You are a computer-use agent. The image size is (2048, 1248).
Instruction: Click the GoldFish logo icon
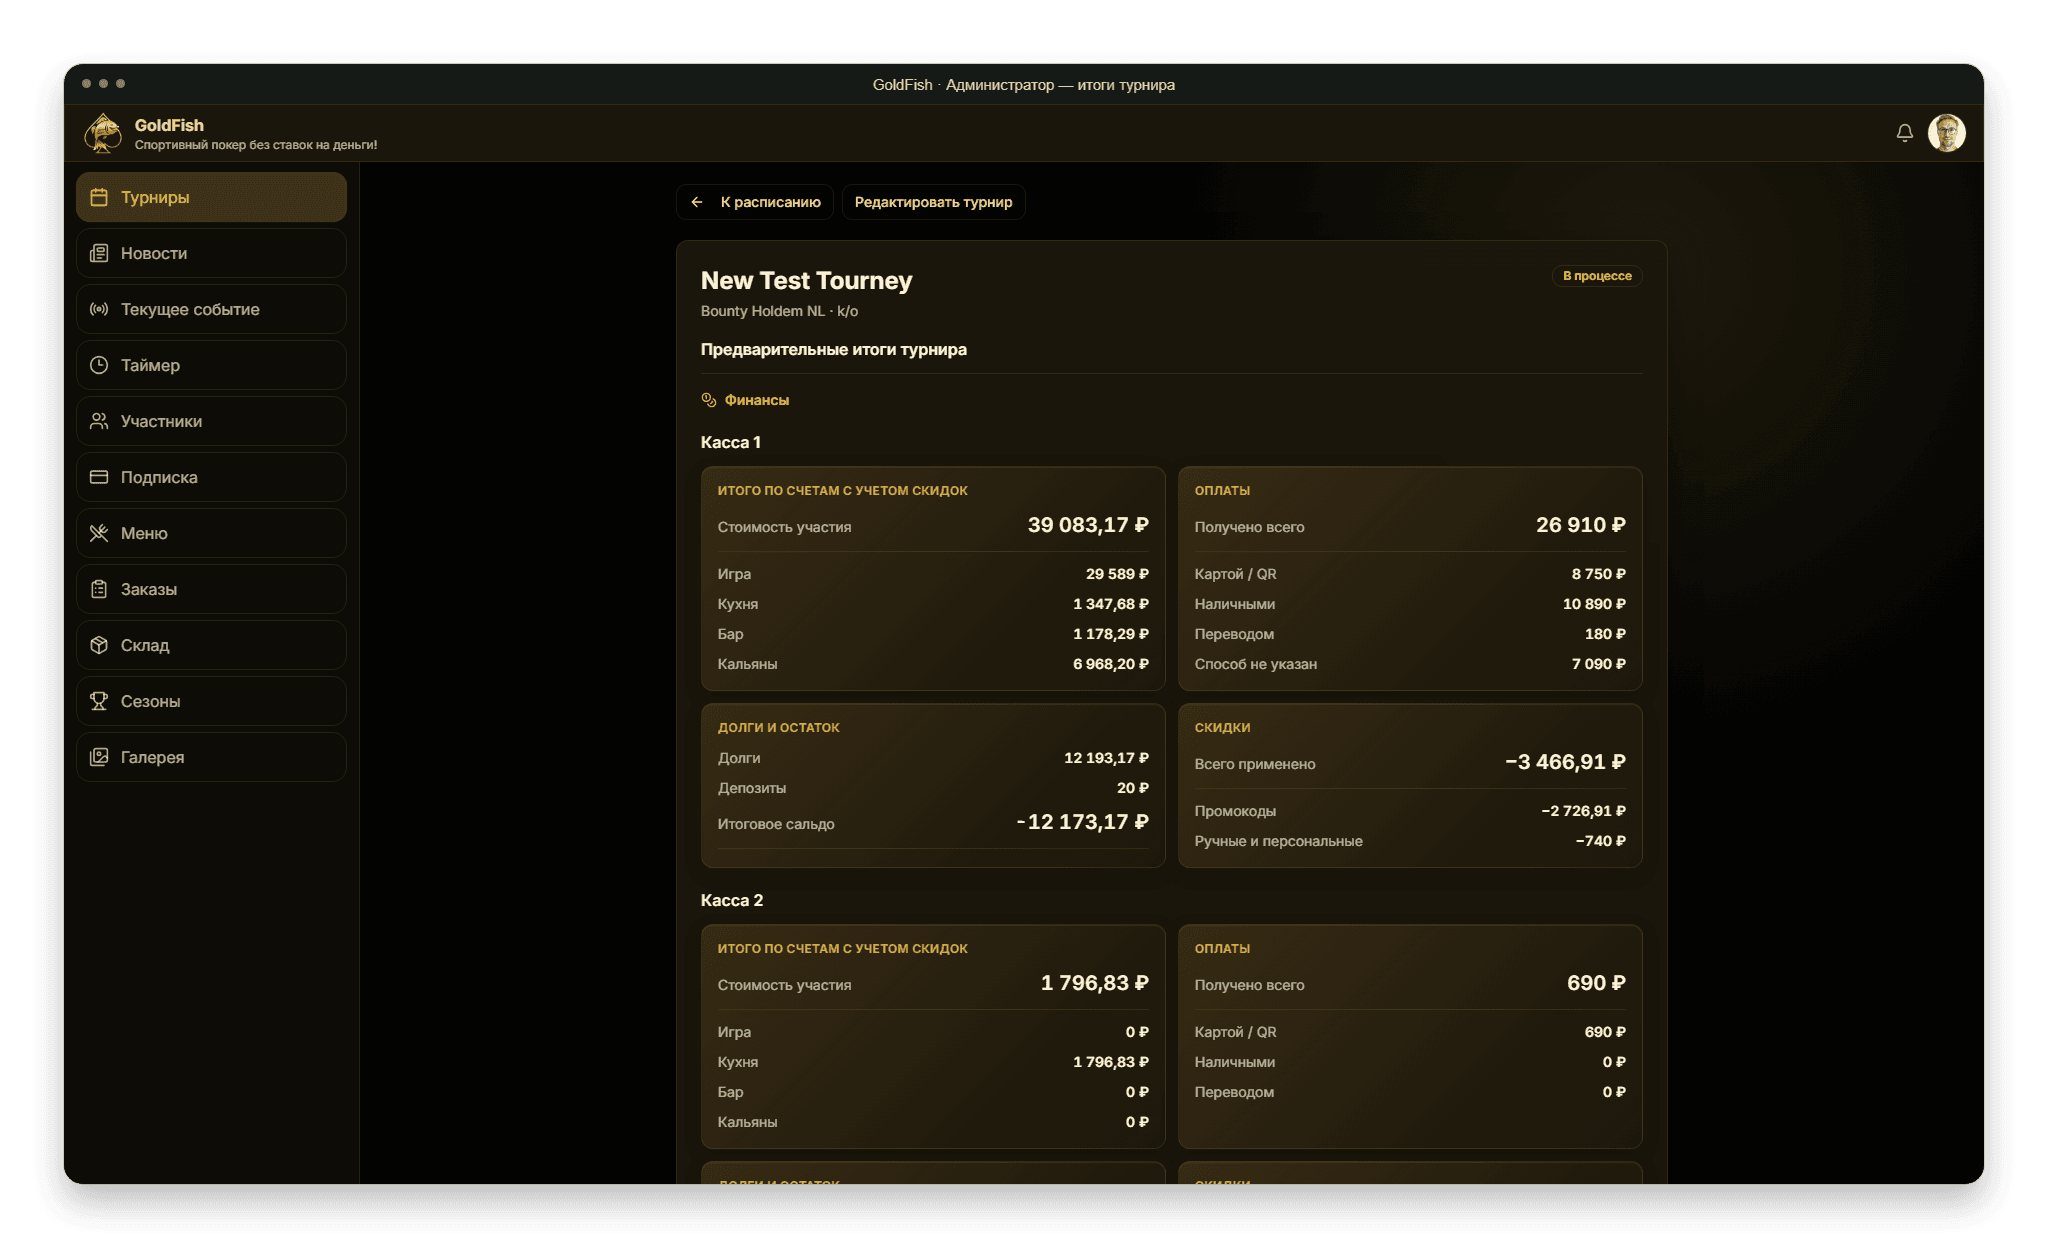(x=102, y=133)
